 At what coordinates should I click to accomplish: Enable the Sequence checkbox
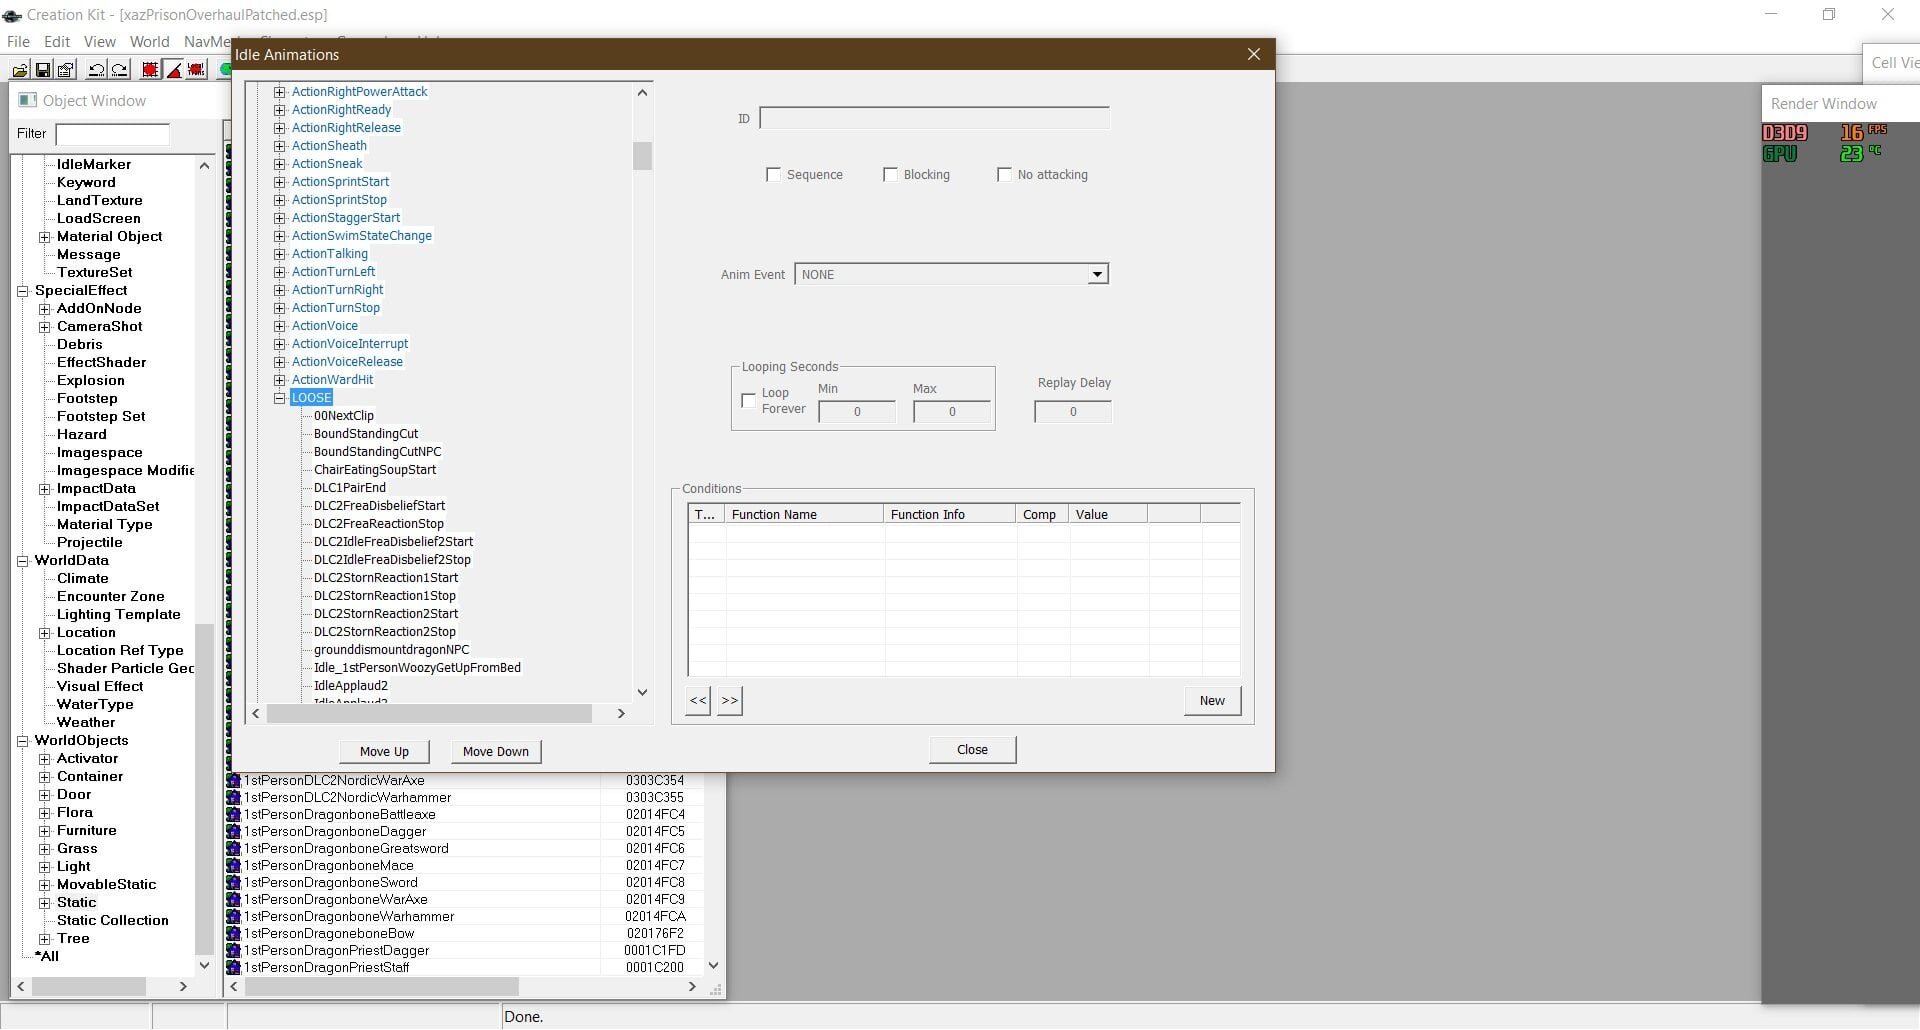click(x=773, y=175)
